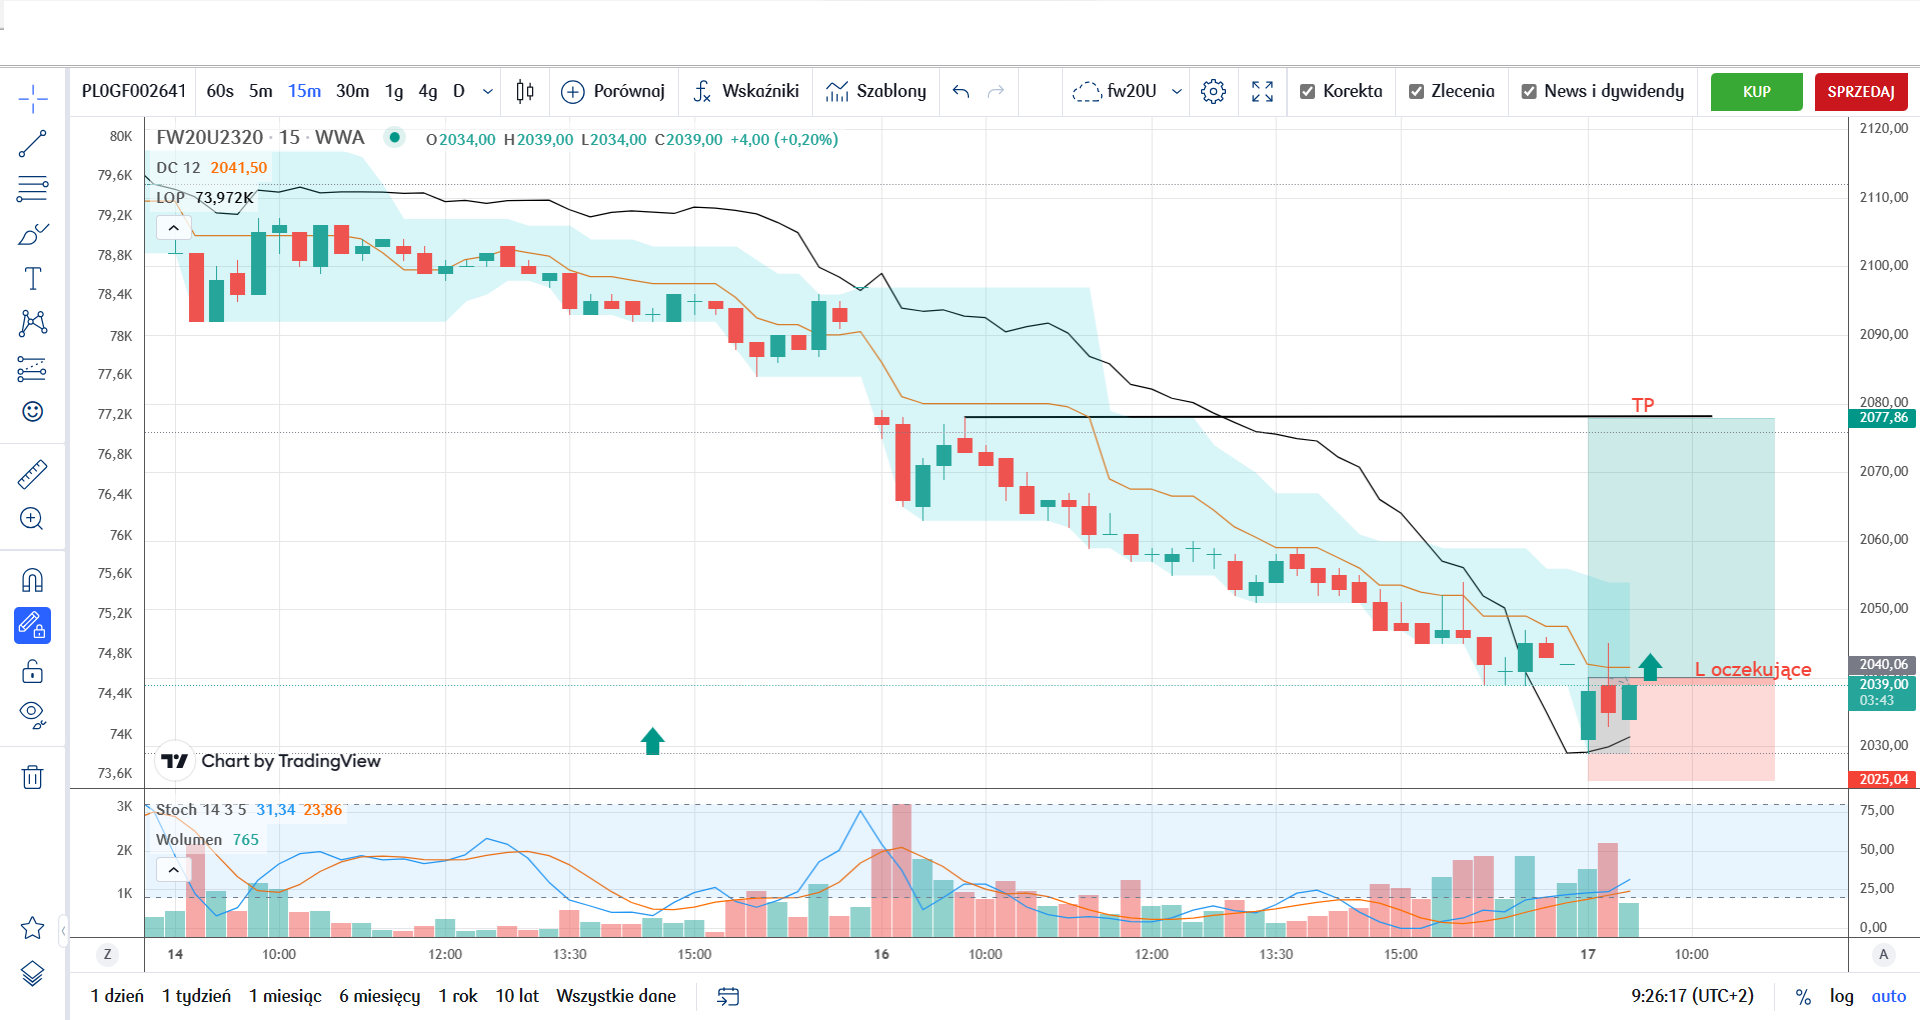
Task: Set range to 1 miesiąc
Action: 285,996
